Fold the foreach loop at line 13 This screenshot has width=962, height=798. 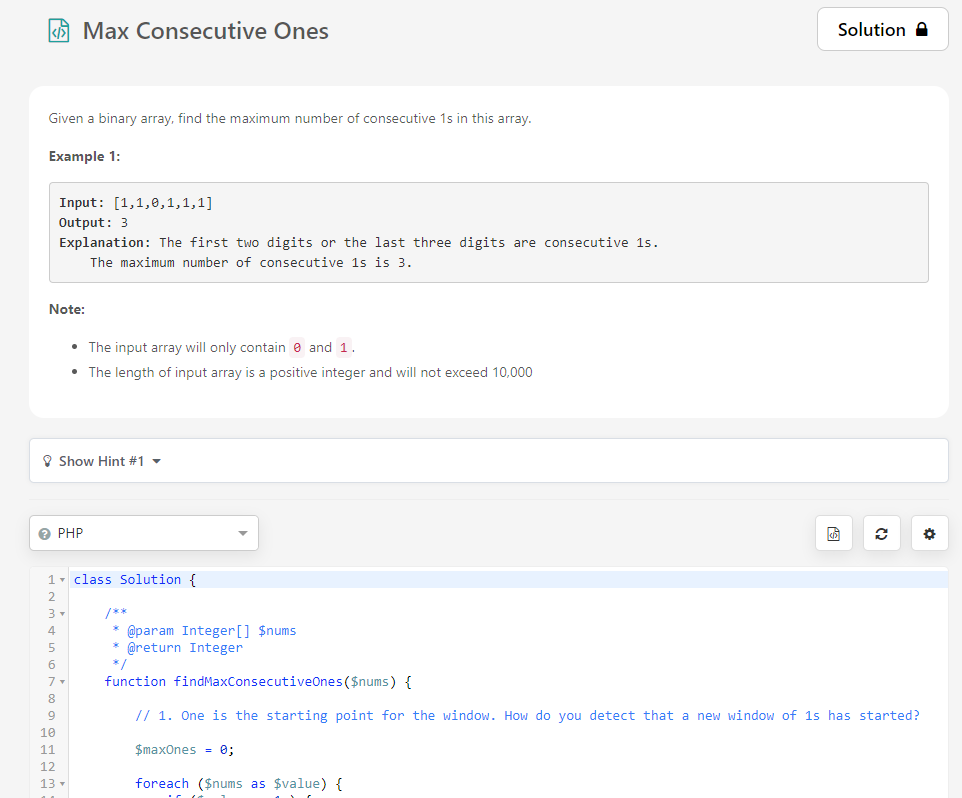[x=63, y=784]
